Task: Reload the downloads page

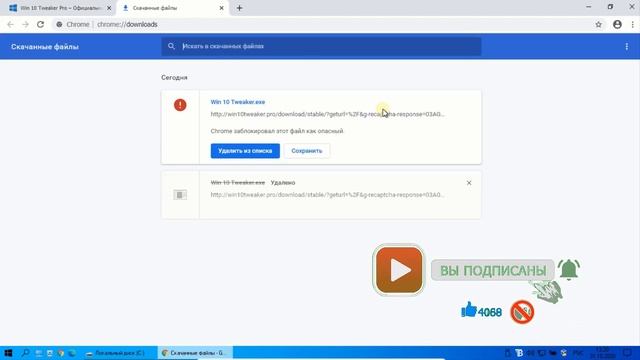Action: [40, 24]
